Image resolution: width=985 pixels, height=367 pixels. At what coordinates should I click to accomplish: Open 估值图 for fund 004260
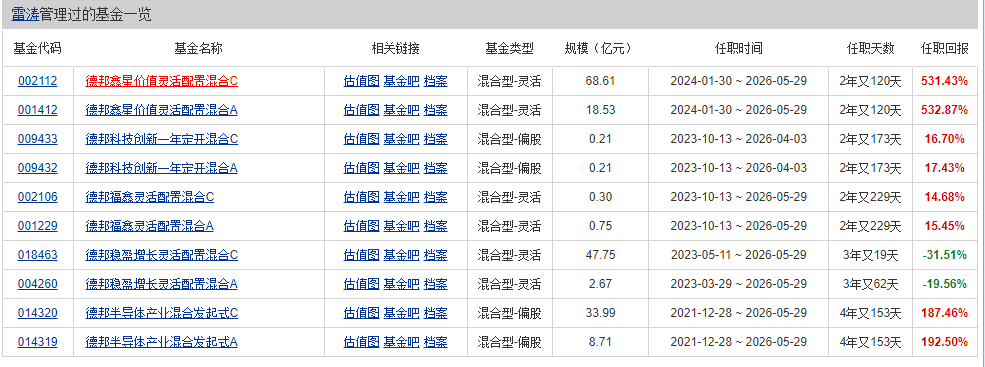[x=361, y=284]
